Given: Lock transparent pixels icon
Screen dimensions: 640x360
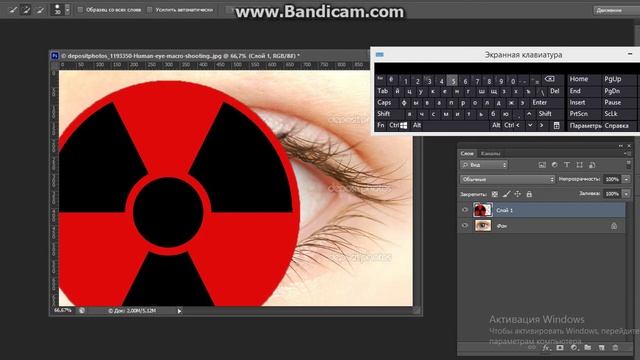Looking at the screenshot, I should point(495,194).
